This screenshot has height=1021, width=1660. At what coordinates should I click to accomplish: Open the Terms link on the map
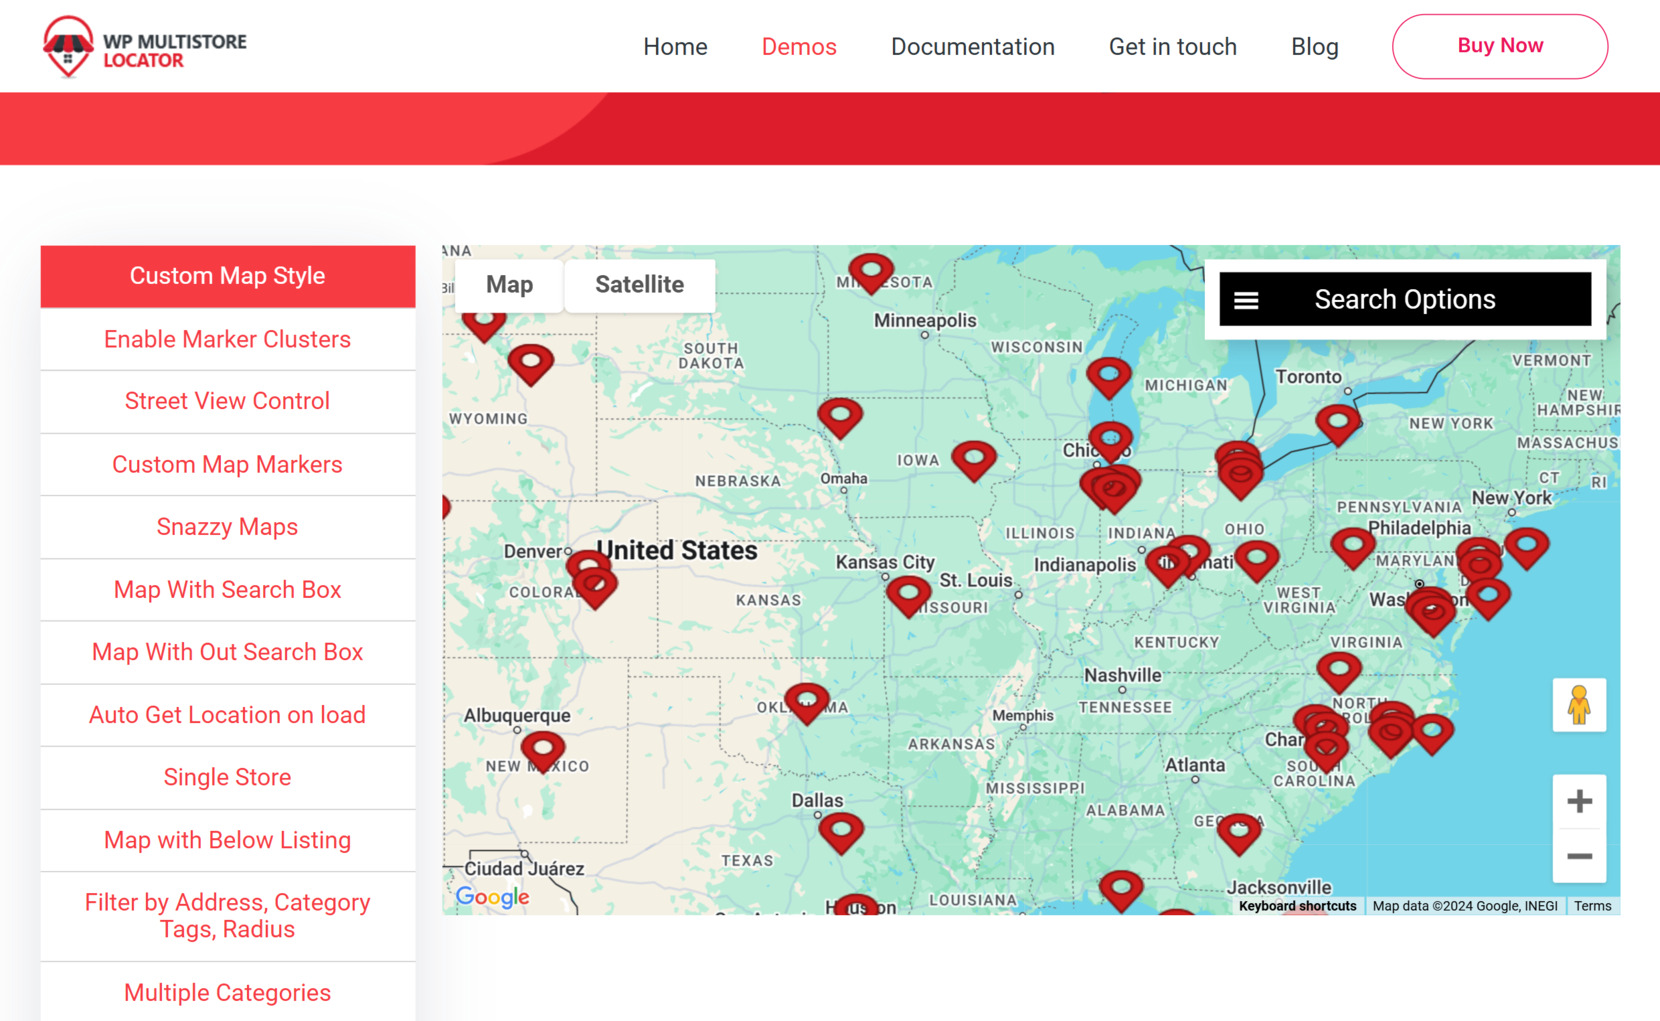tap(1592, 905)
